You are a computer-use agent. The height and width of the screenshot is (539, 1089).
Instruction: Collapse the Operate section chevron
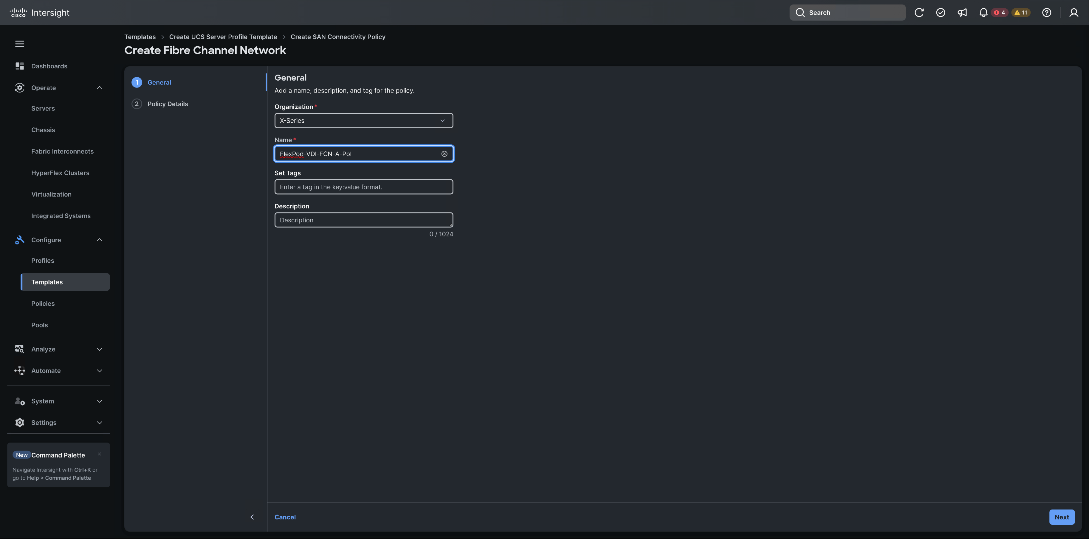[99, 88]
